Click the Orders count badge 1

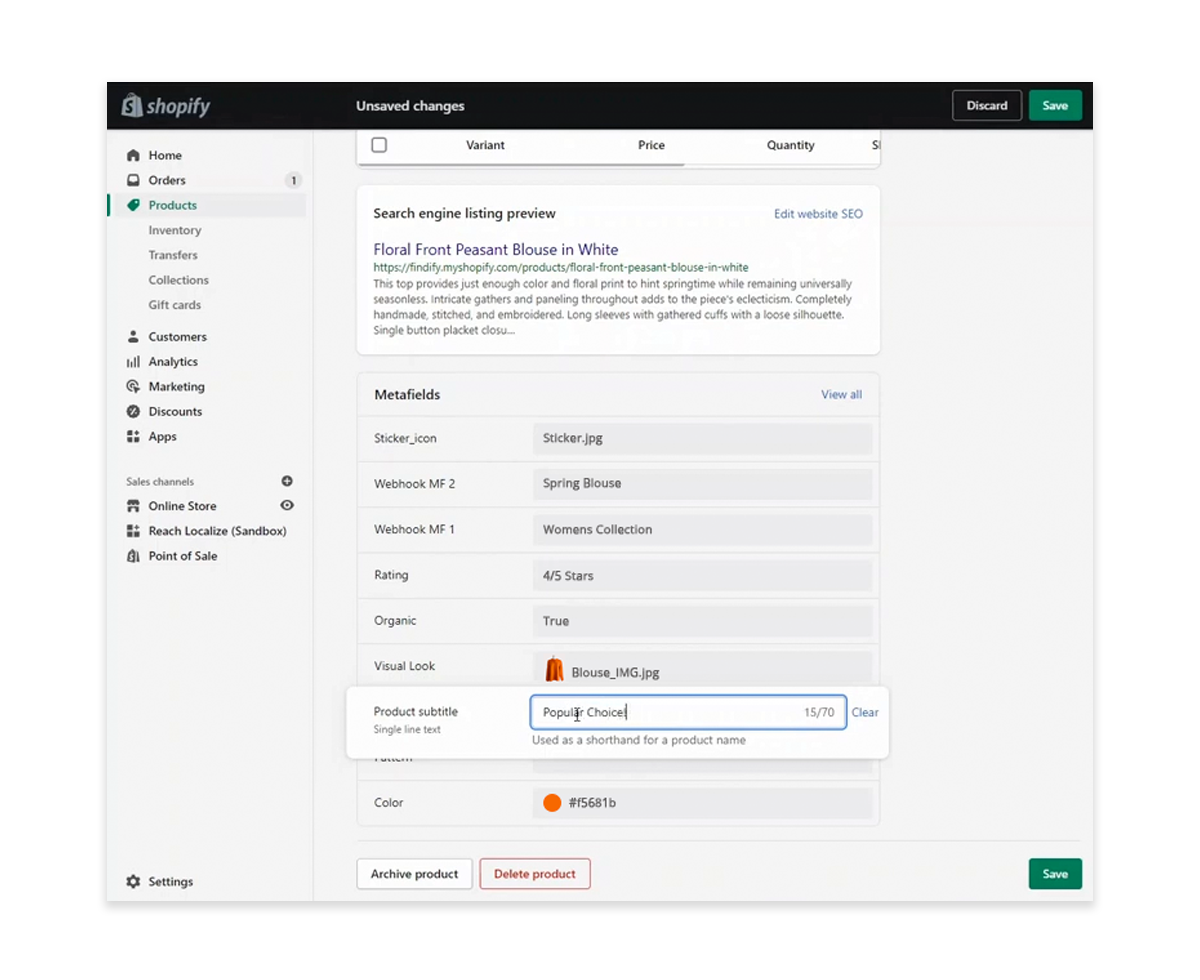(293, 181)
